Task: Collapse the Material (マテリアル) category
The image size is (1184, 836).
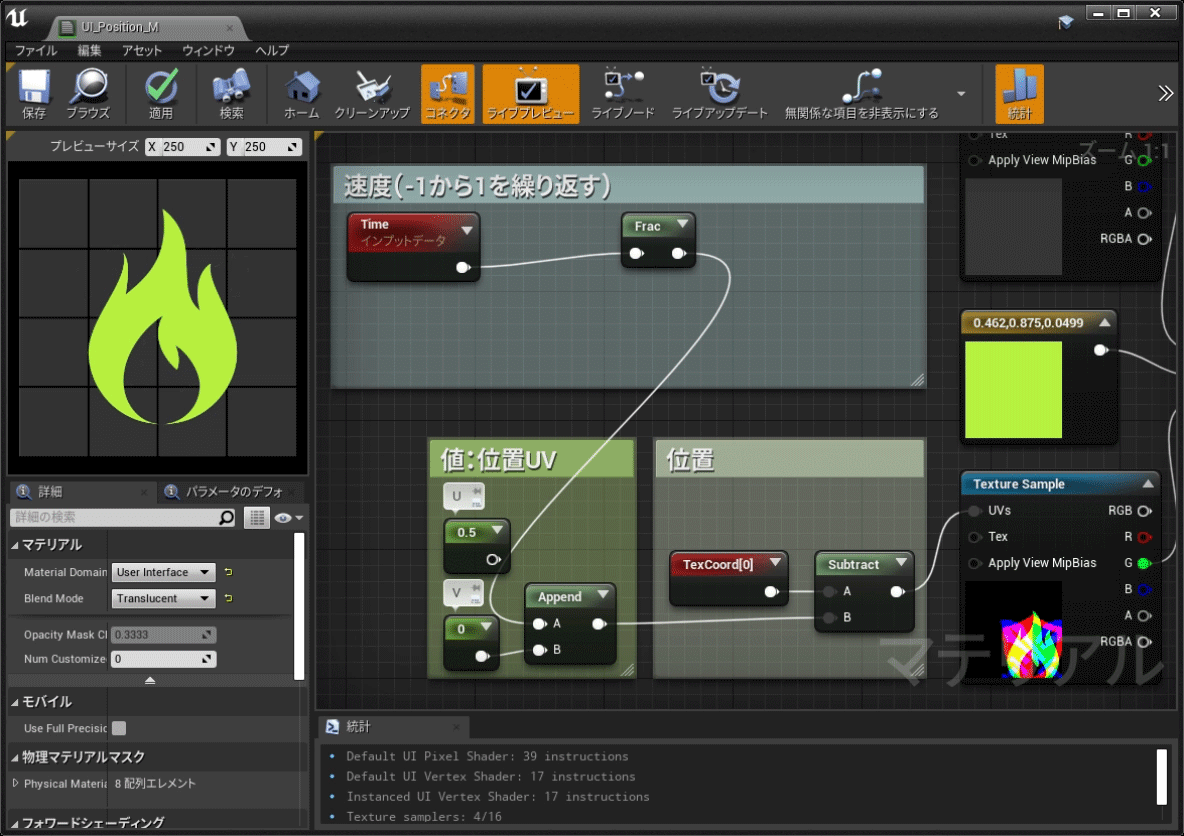Action: tap(15, 544)
